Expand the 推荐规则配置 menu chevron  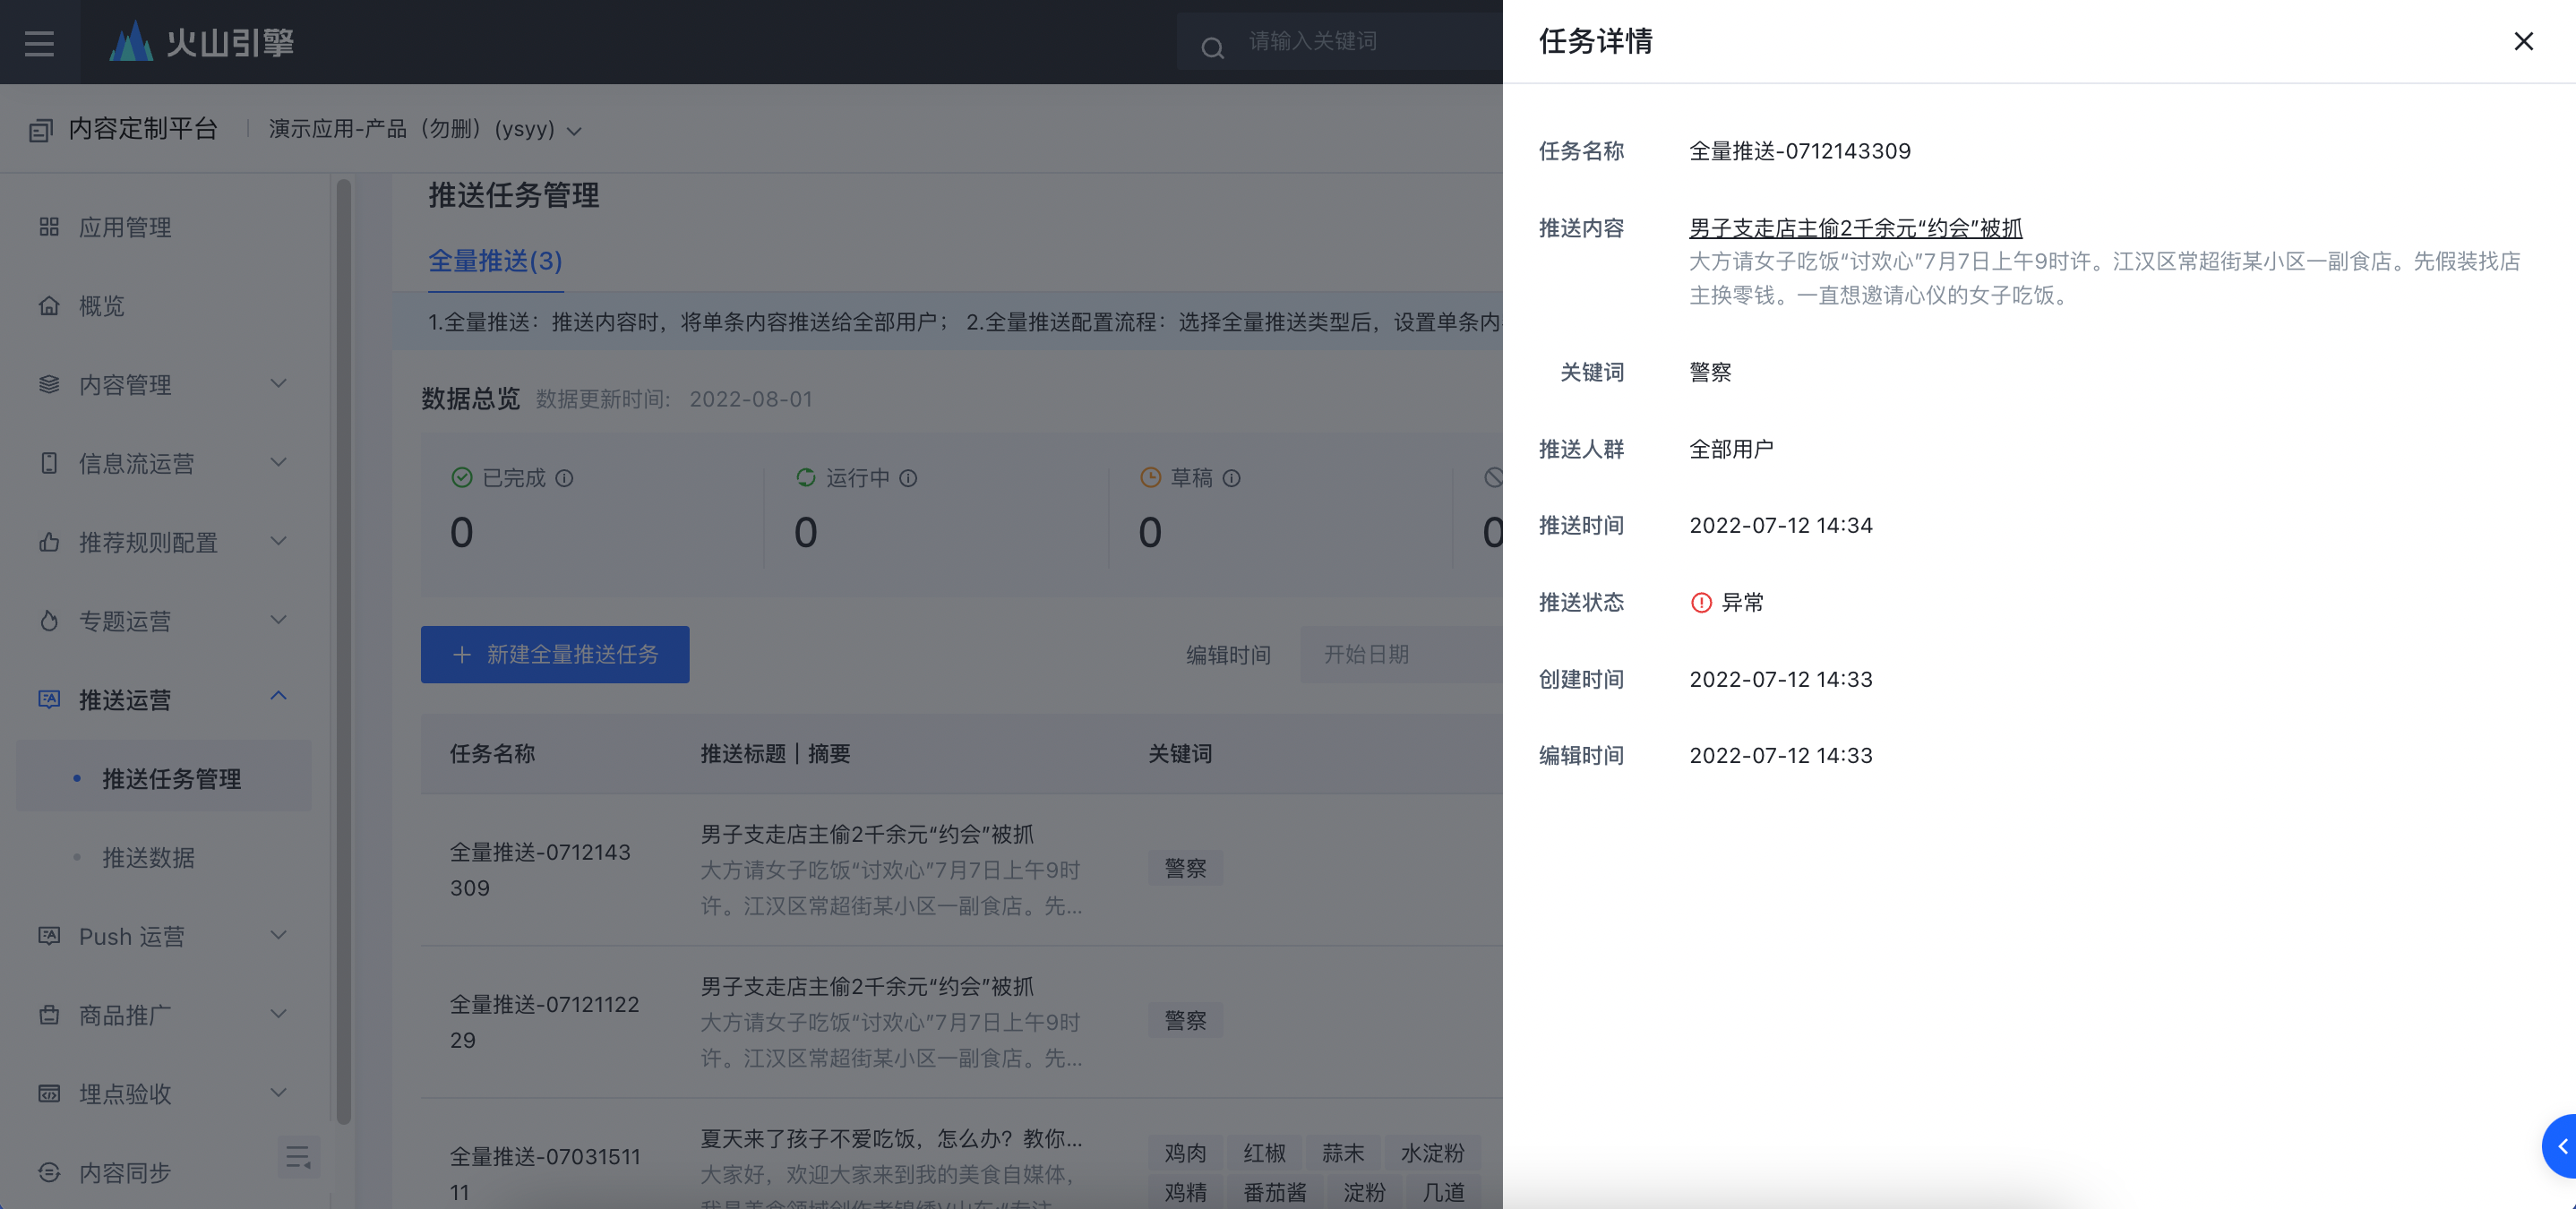(x=279, y=541)
